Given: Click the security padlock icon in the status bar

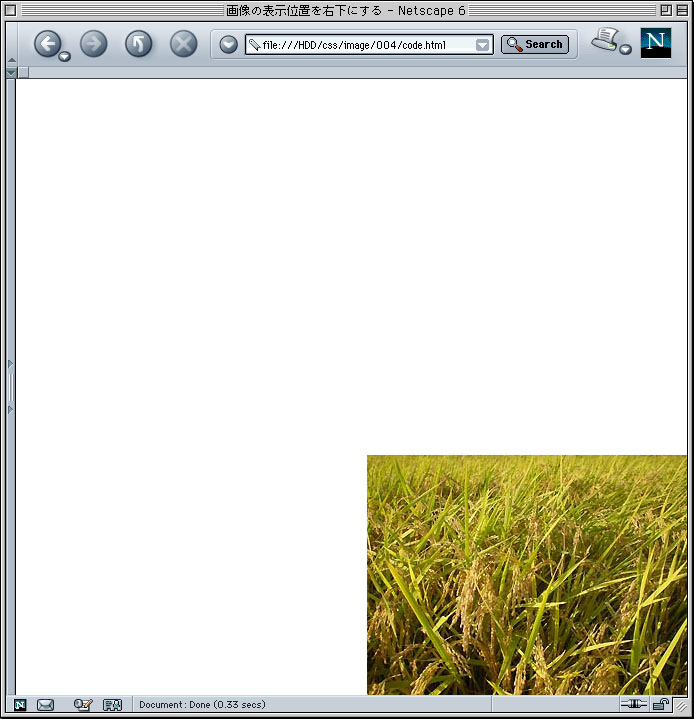Looking at the screenshot, I should (x=661, y=704).
